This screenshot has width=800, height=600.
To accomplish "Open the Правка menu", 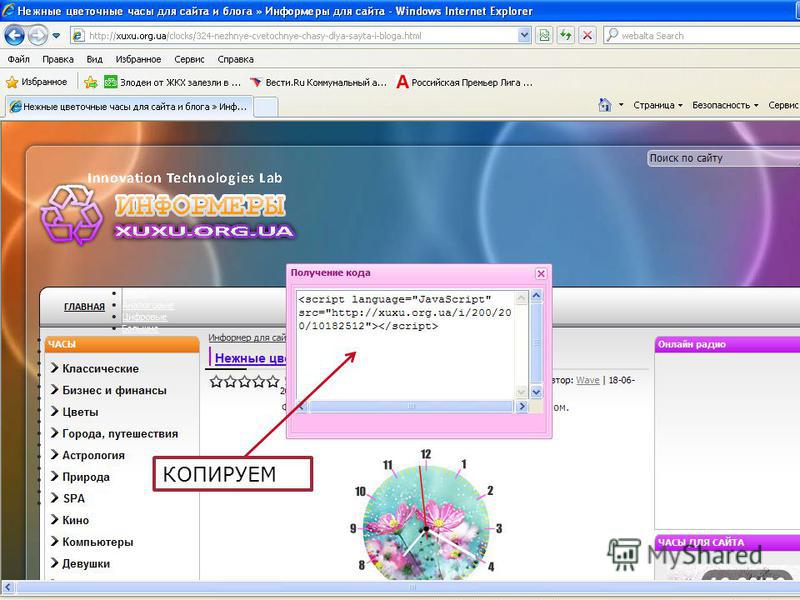I will pos(58,59).
